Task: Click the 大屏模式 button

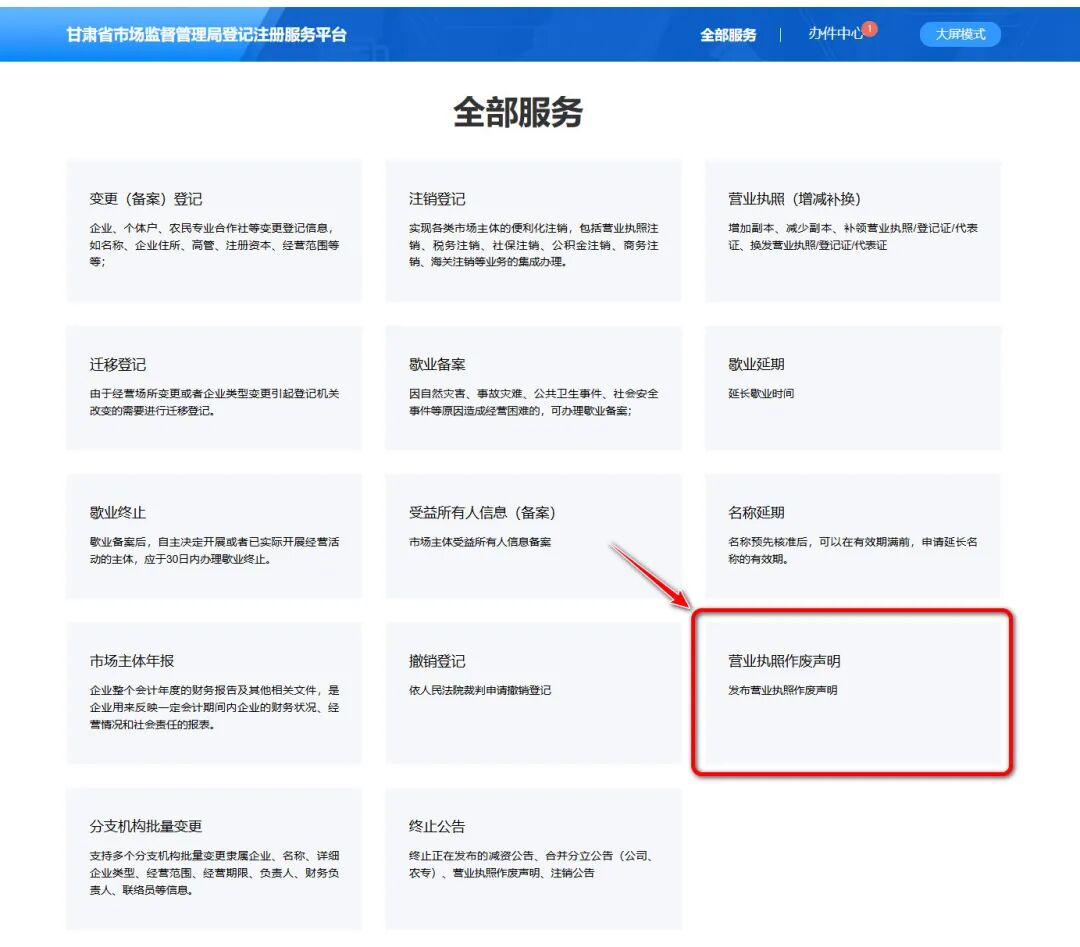Action: click(959, 33)
